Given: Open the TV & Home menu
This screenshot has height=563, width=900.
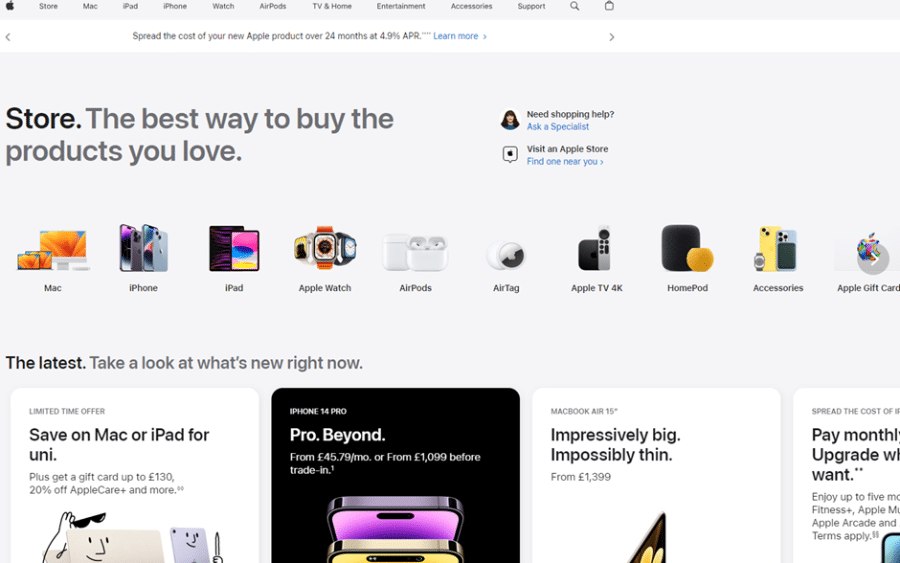Looking at the screenshot, I should coord(332,6).
